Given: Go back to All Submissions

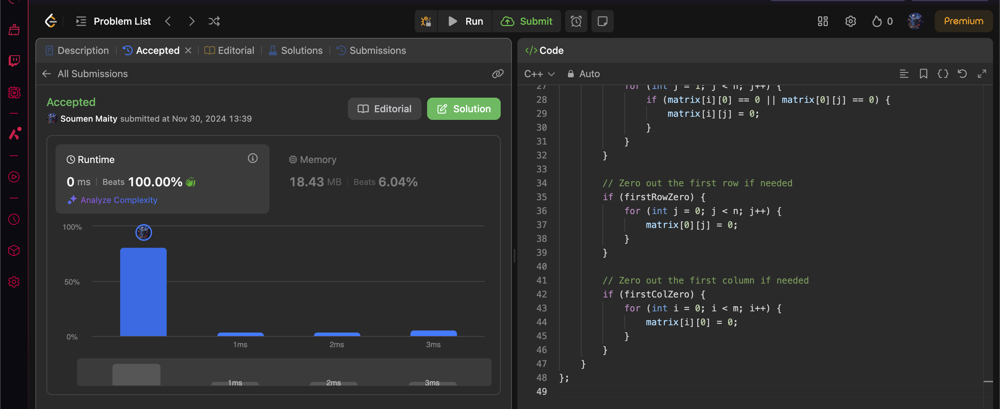Looking at the screenshot, I should (85, 74).
